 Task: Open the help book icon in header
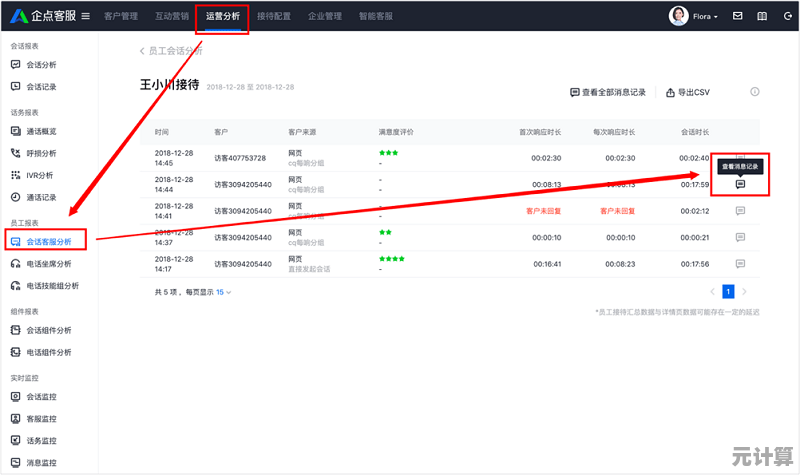click(x=762, y=16)
